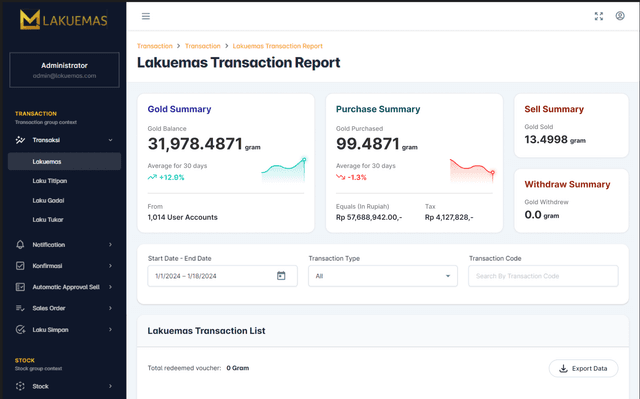
Task: Click the Transaction Code search field
Action: coord(543,276)
